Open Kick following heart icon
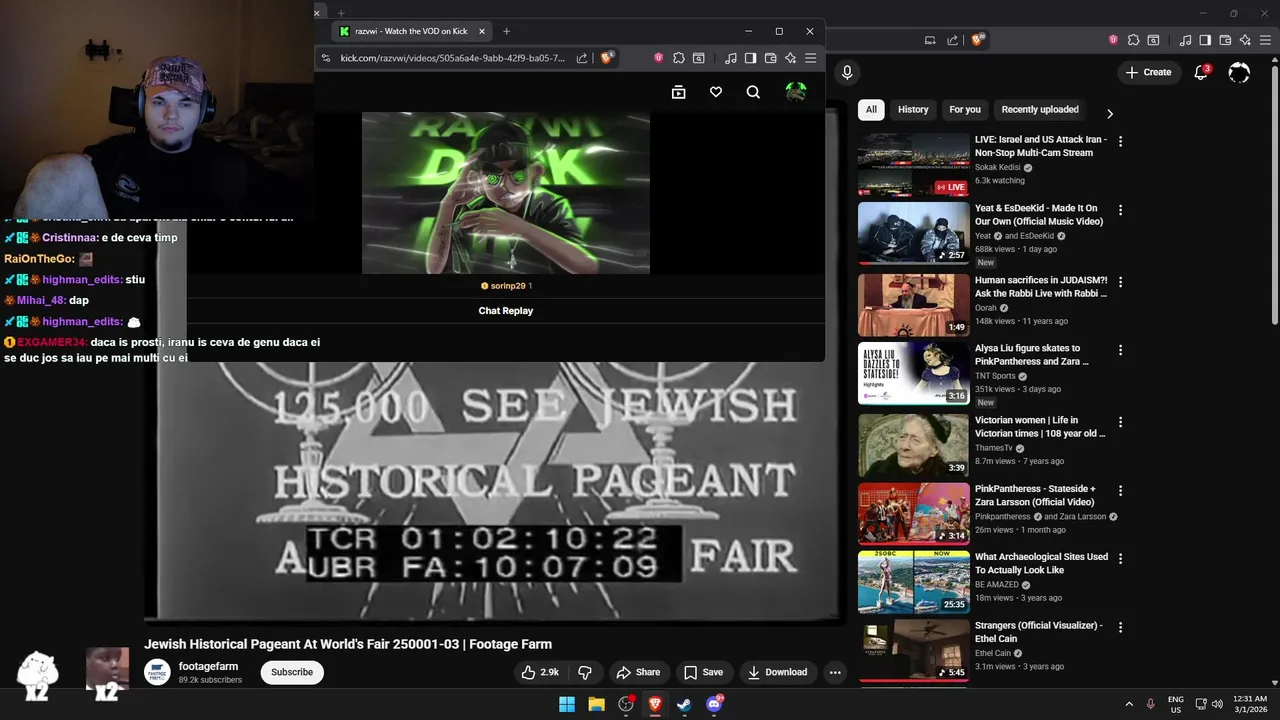This screenshot has height=720, width=1280. coord(716,92)
